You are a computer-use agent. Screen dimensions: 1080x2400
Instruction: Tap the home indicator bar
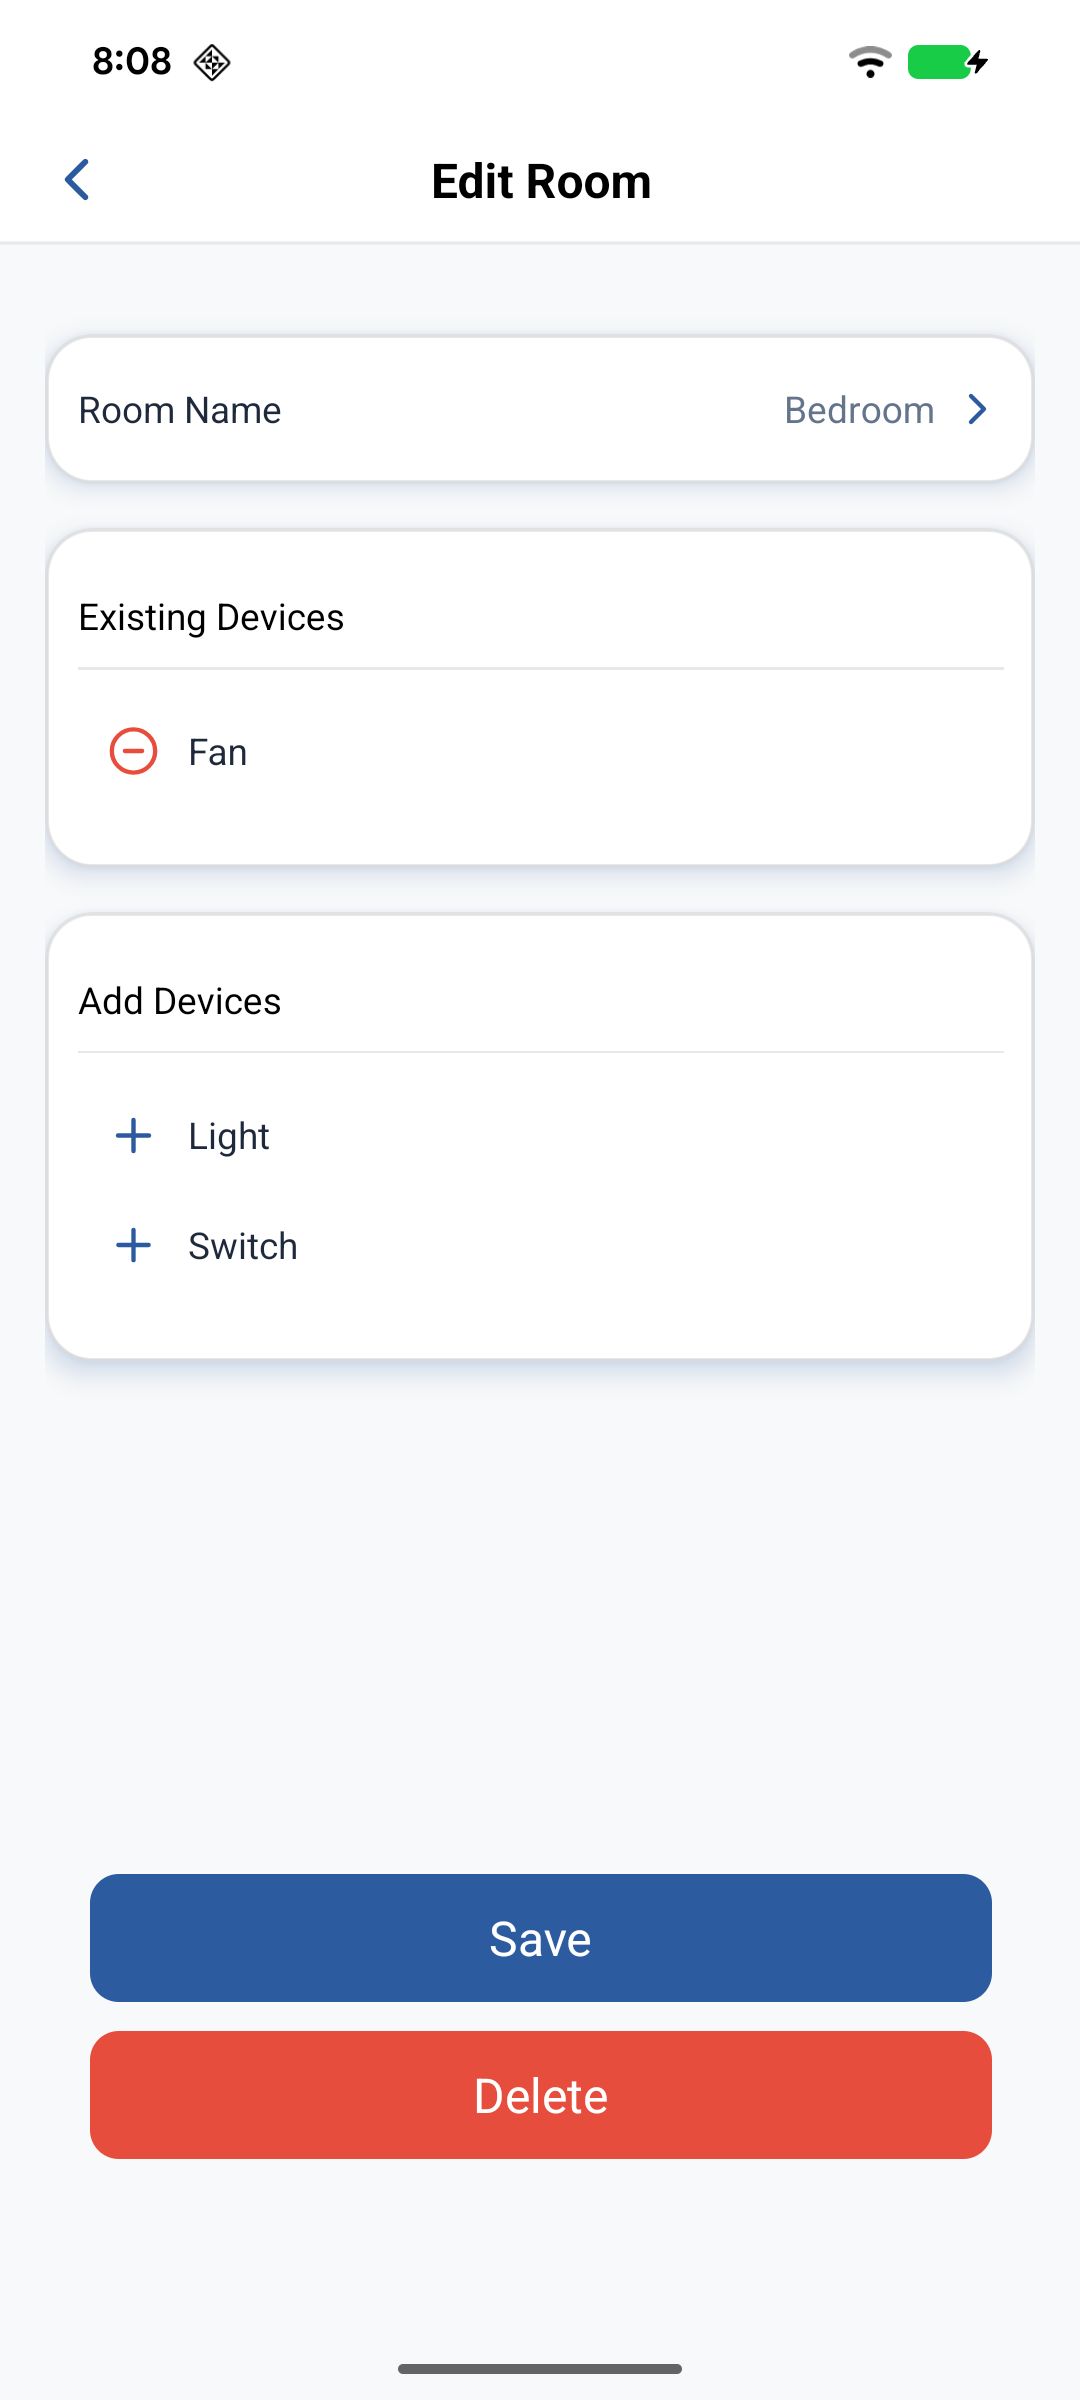click(x=540, y=2369)
